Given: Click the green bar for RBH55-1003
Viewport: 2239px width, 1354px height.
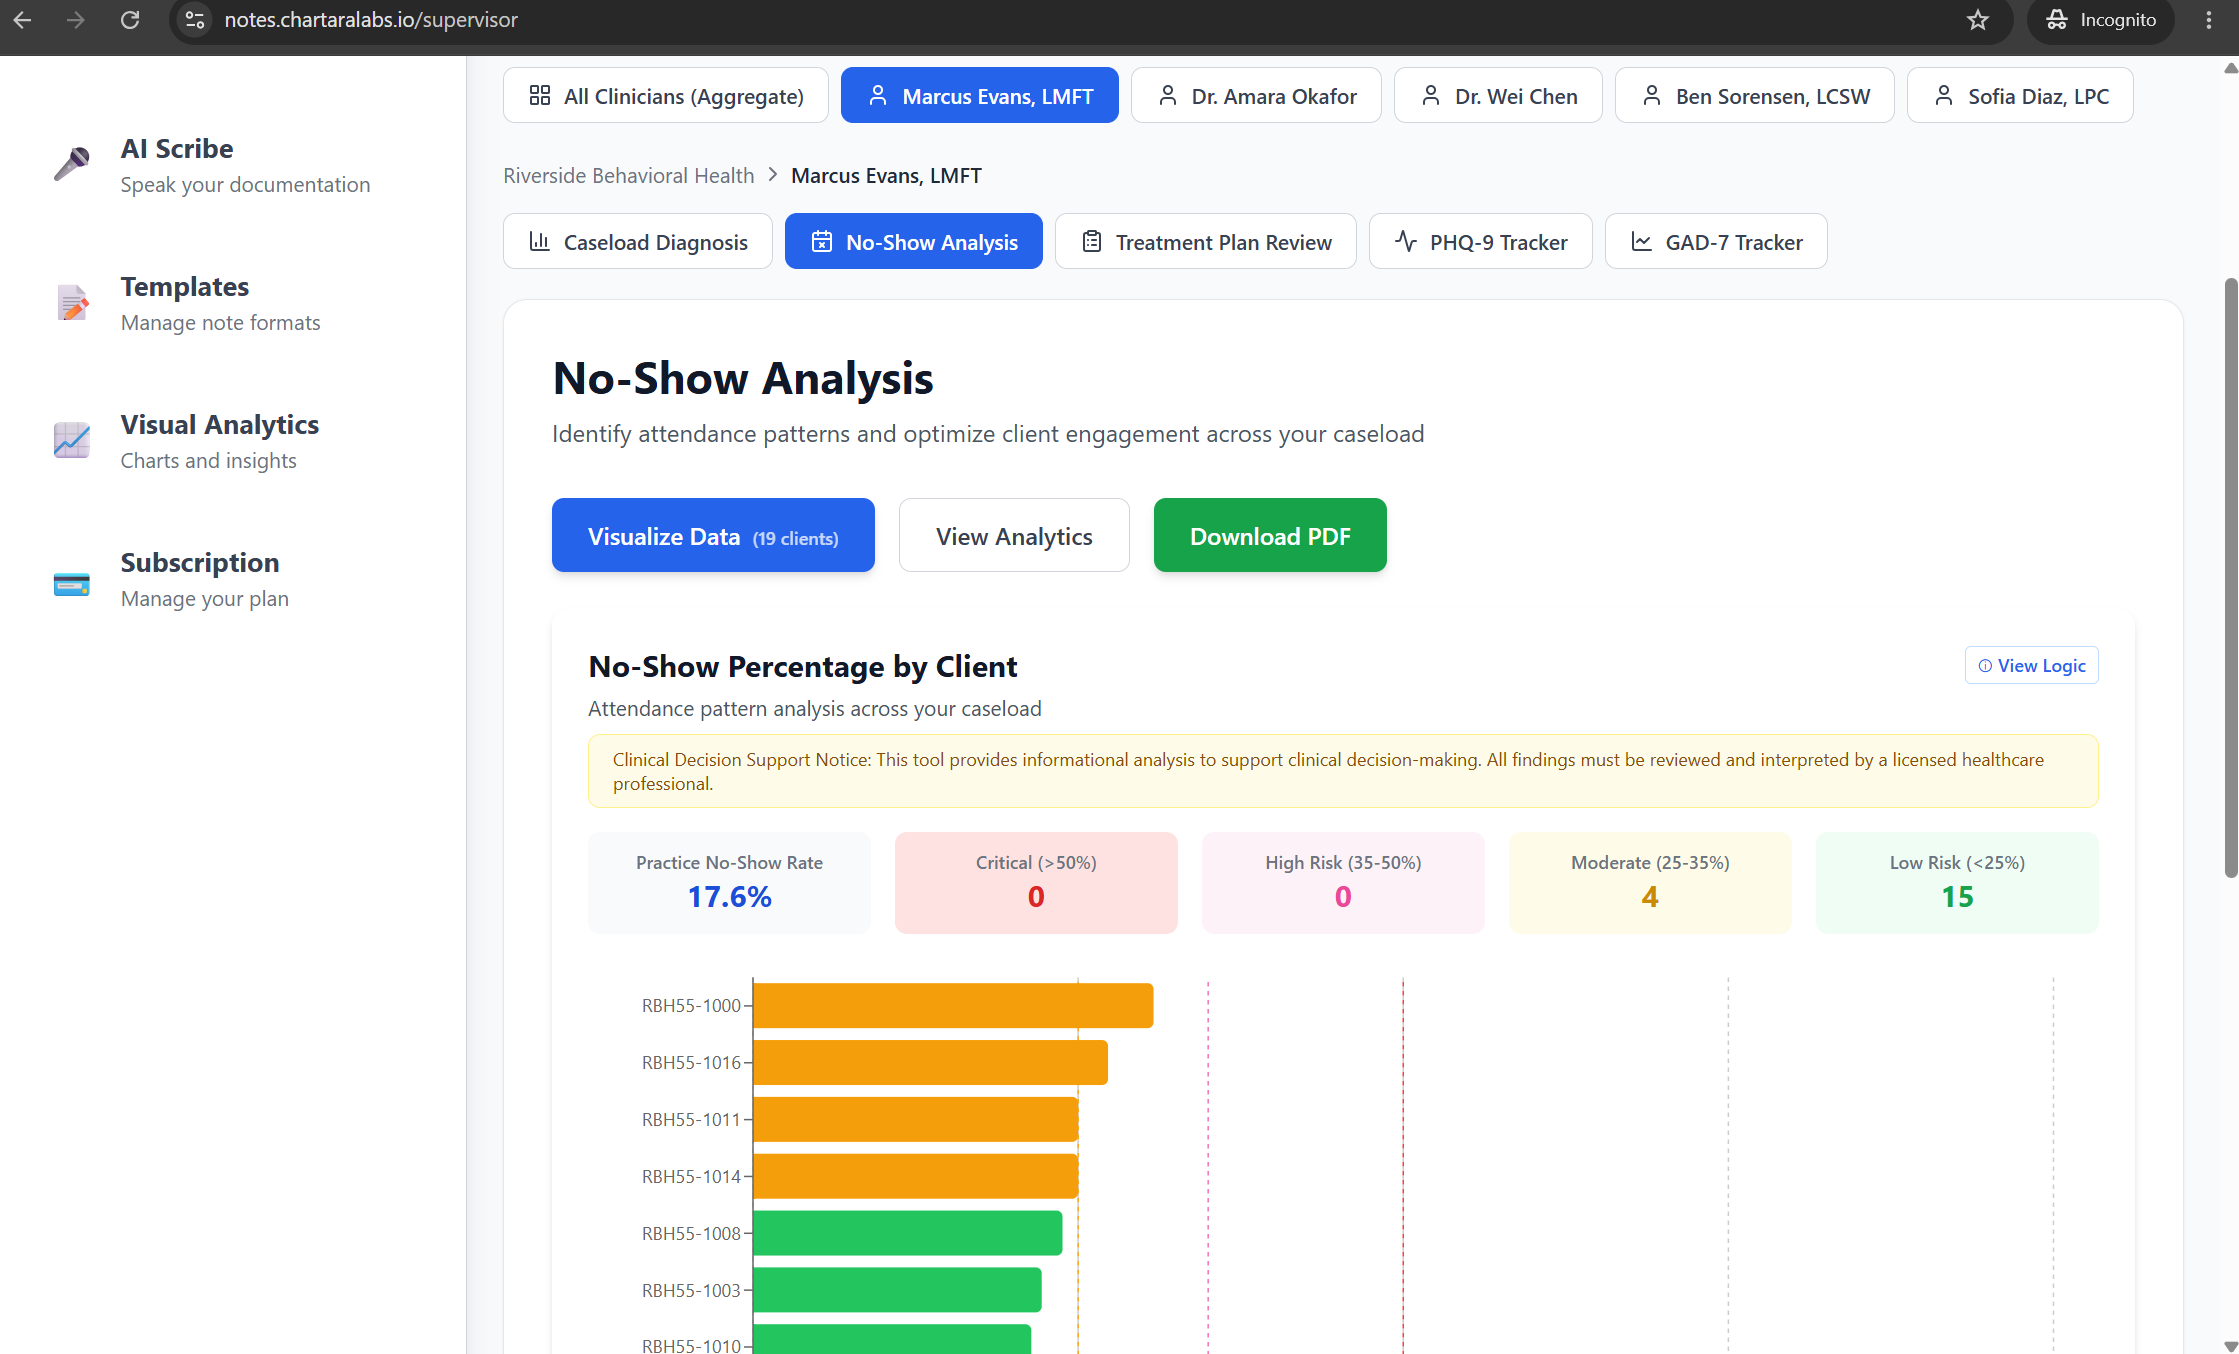Looking at the screenshot, I should tap(897, 1290).
